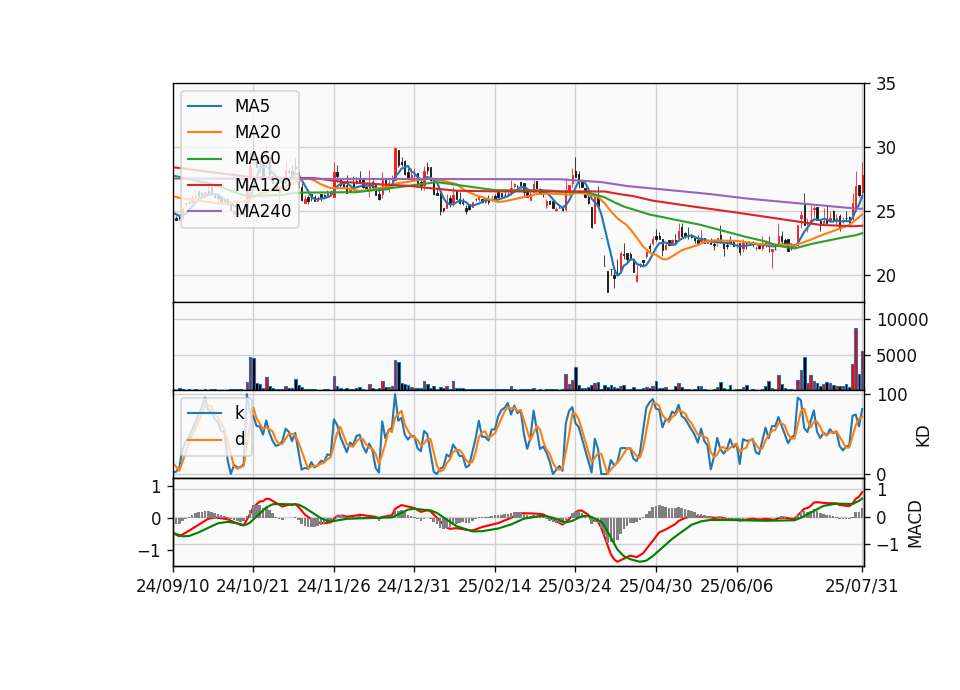Viewport: 960px width, 690px height.
Task: Click the MA60 legend label
Action: pyautogui.click(x=257, y=158)
